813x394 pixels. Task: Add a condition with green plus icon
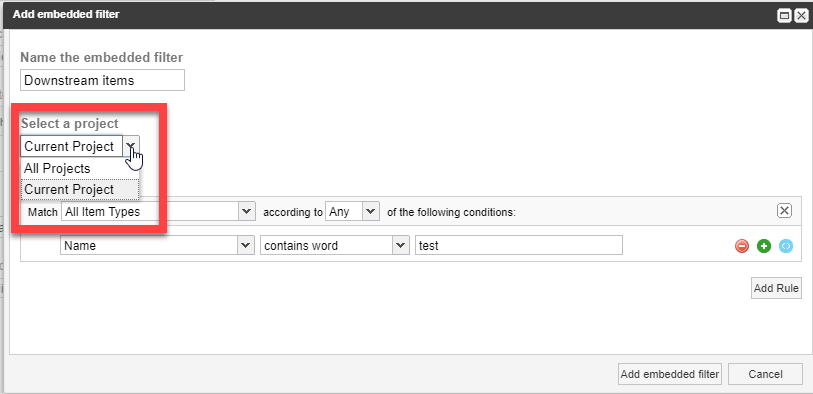pos(764,246)
